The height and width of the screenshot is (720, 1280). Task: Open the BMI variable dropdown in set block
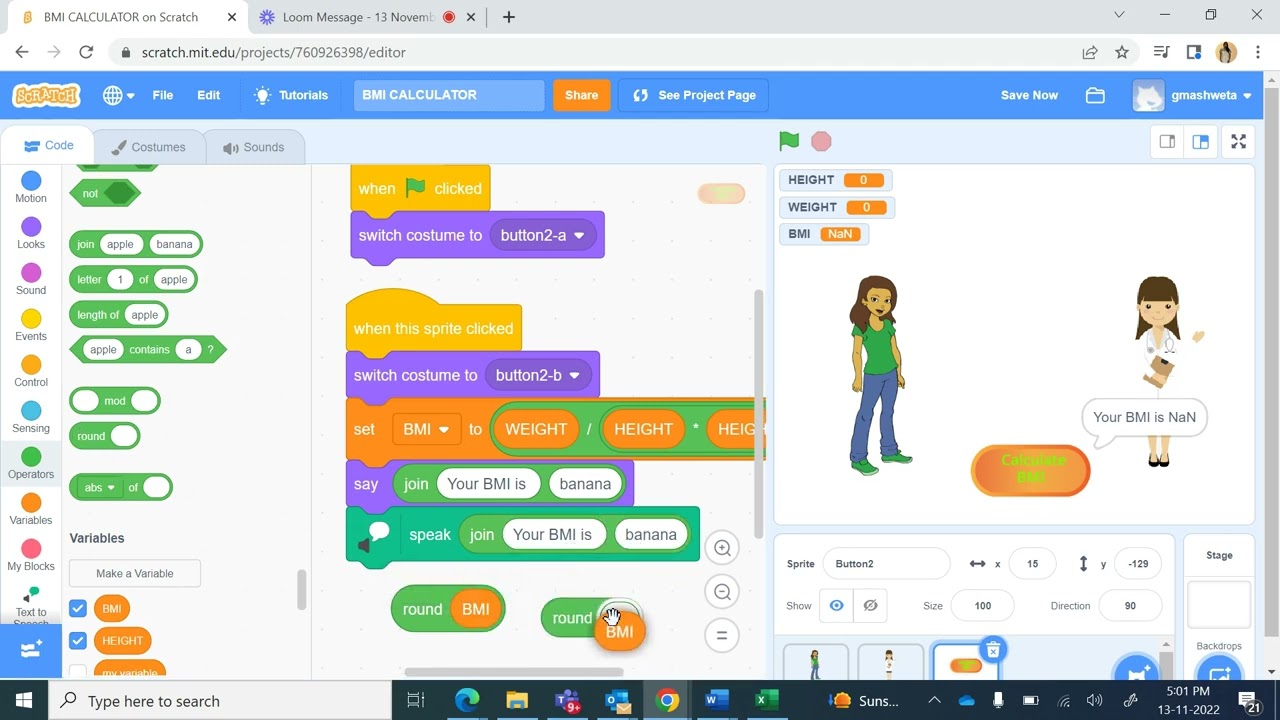(427, 429)
